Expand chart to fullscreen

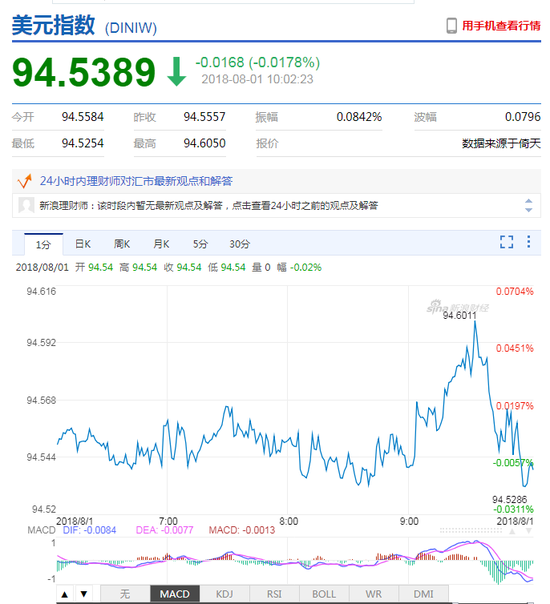pyautogui.click(x=506, y=242)
